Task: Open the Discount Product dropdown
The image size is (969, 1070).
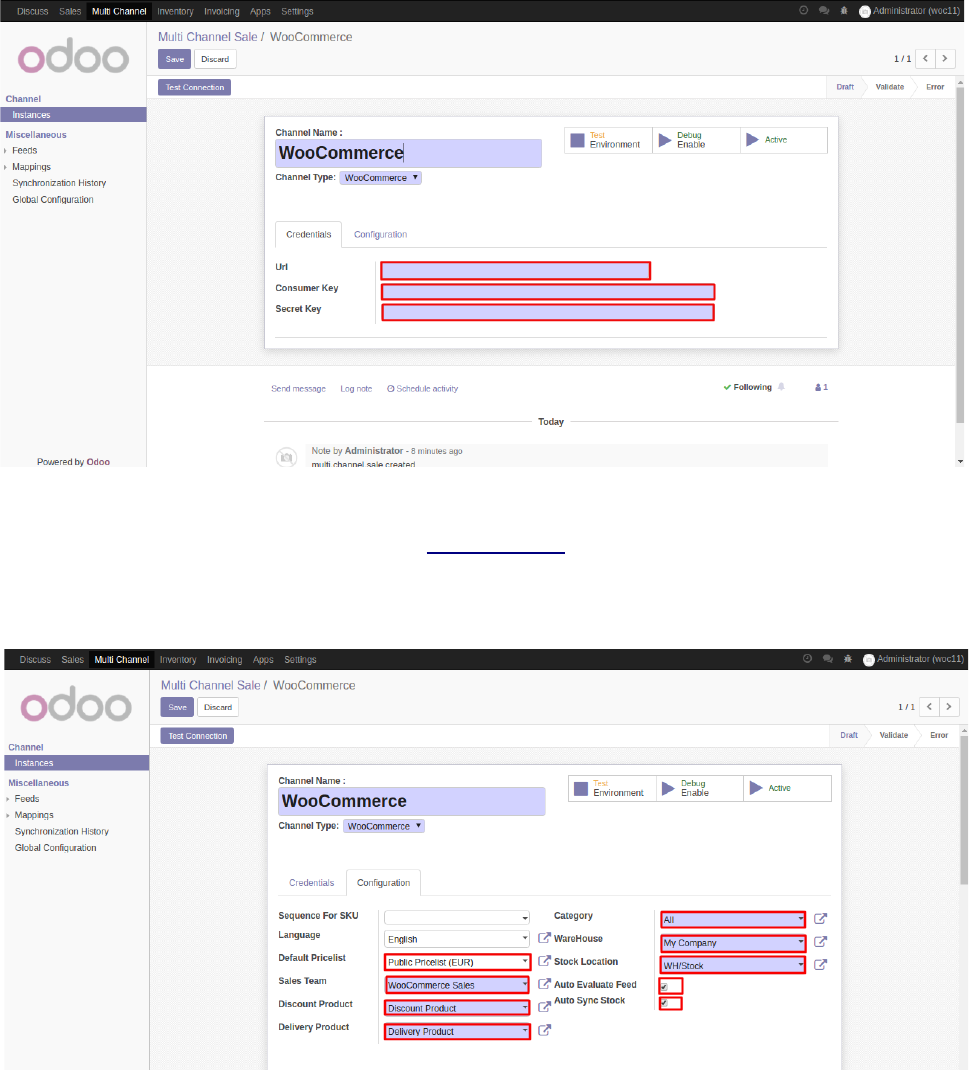Action: [457, 1008]
